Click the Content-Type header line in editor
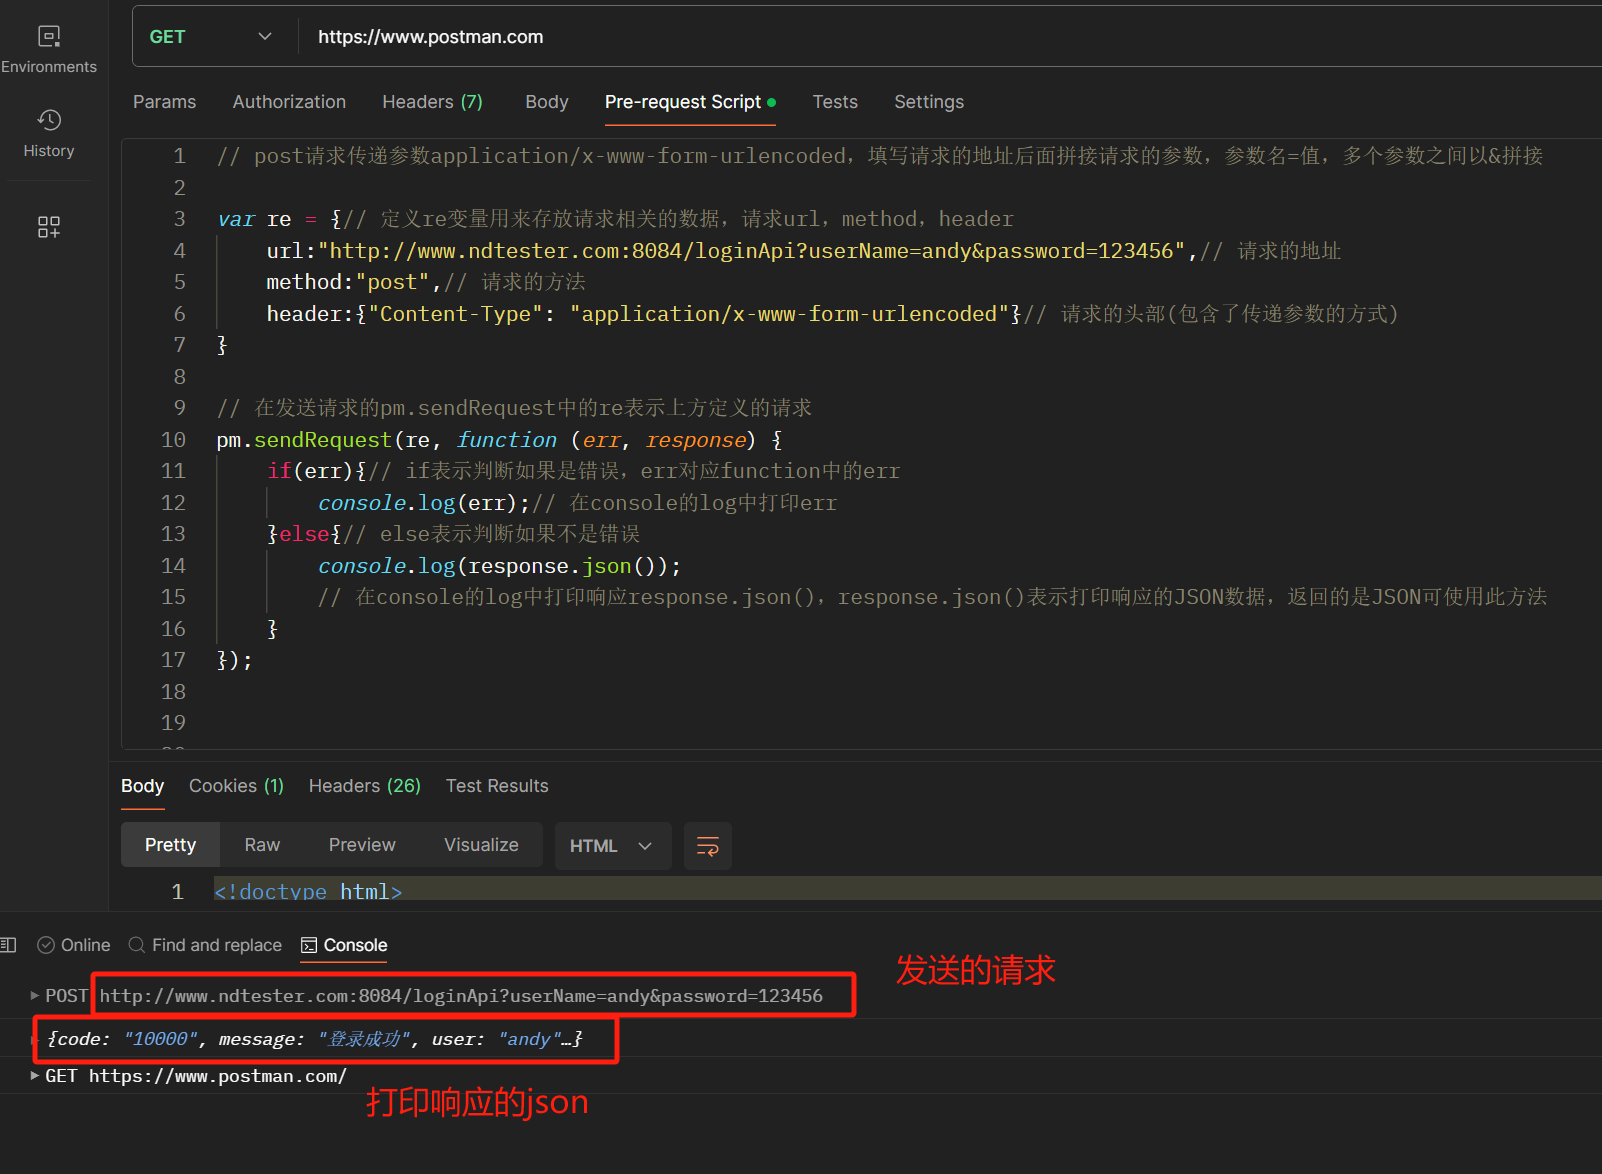1602x1174 pixels. click(832, 314)
